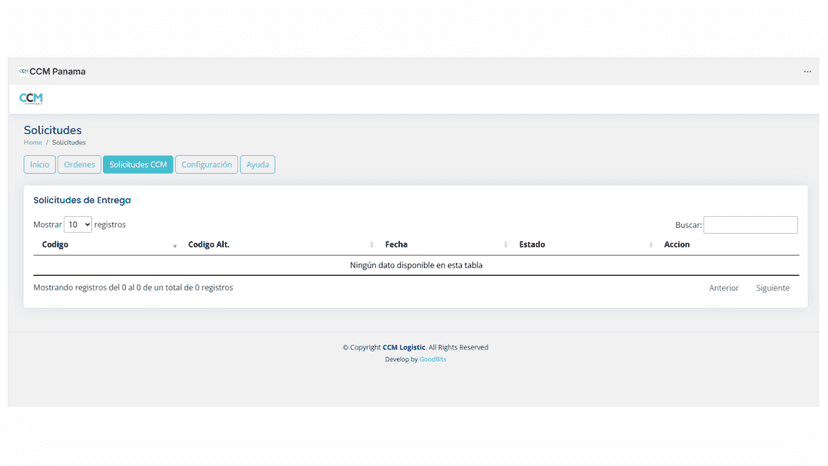Click the CCM Panama title text

pos(58,71)
